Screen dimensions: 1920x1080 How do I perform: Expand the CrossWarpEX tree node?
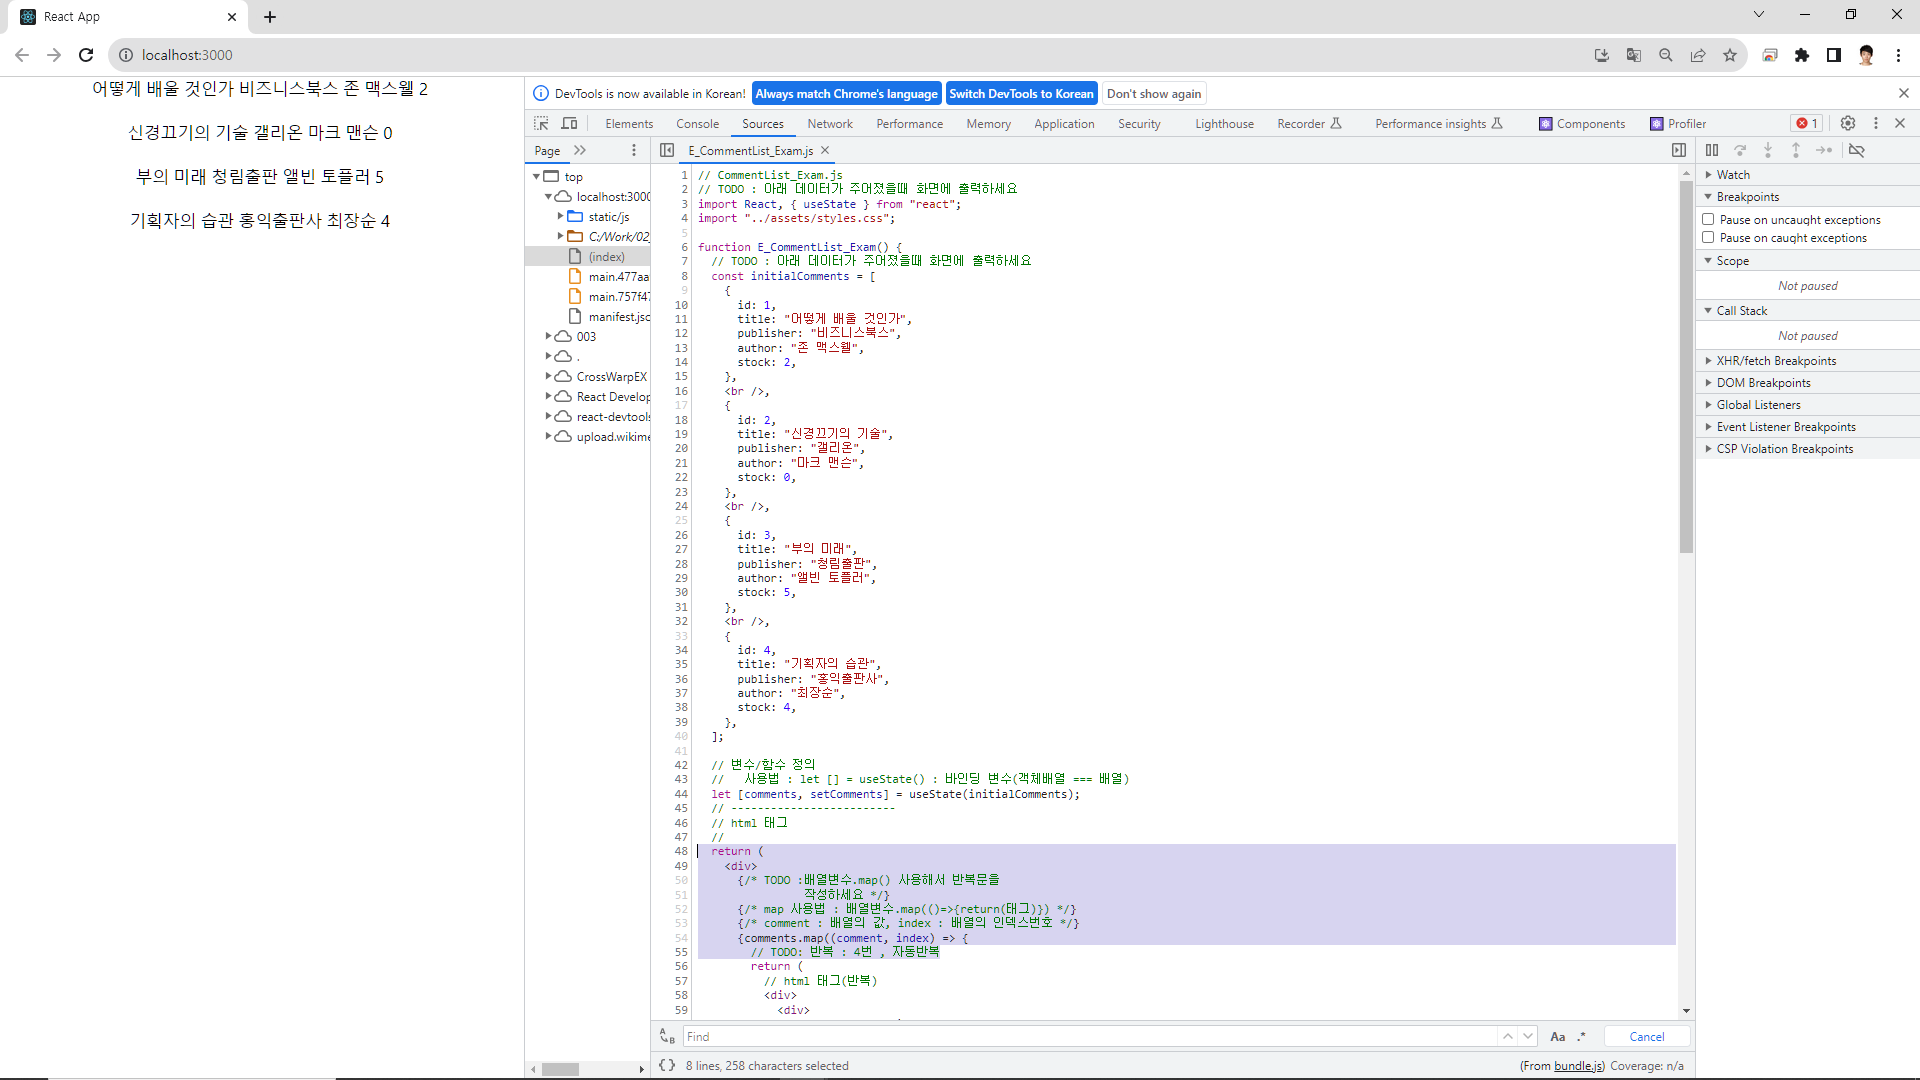click(548, 376)
